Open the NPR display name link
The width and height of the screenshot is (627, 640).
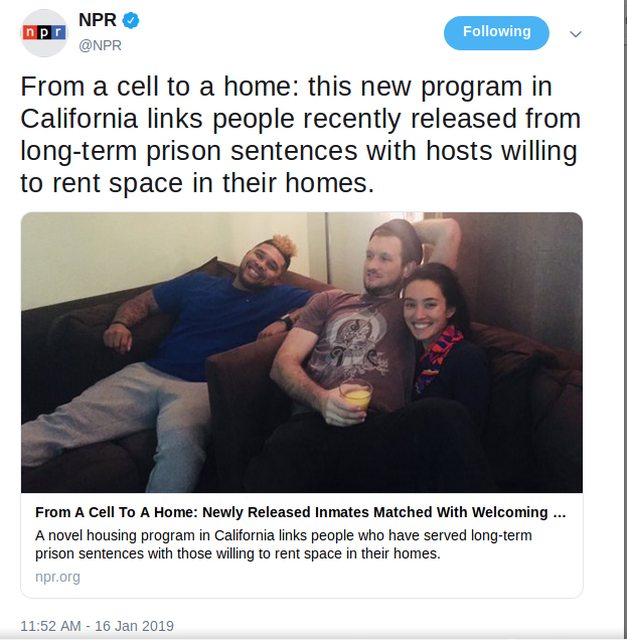pyautogui.click(x=98, y=20)
